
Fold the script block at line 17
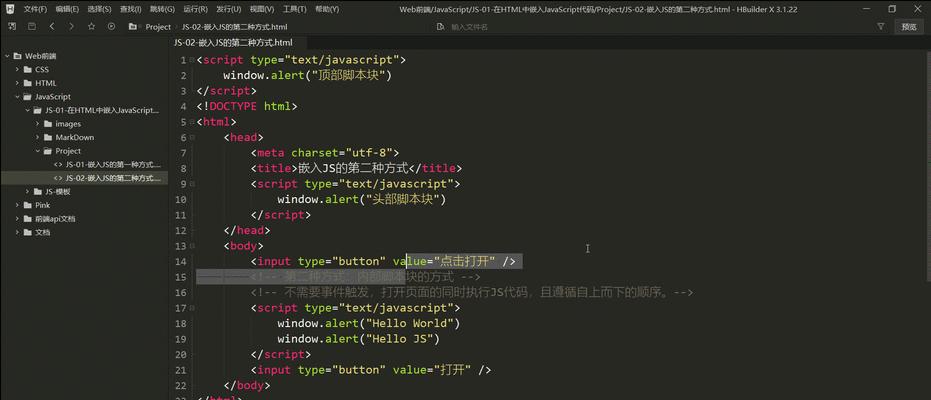[192, 308]
